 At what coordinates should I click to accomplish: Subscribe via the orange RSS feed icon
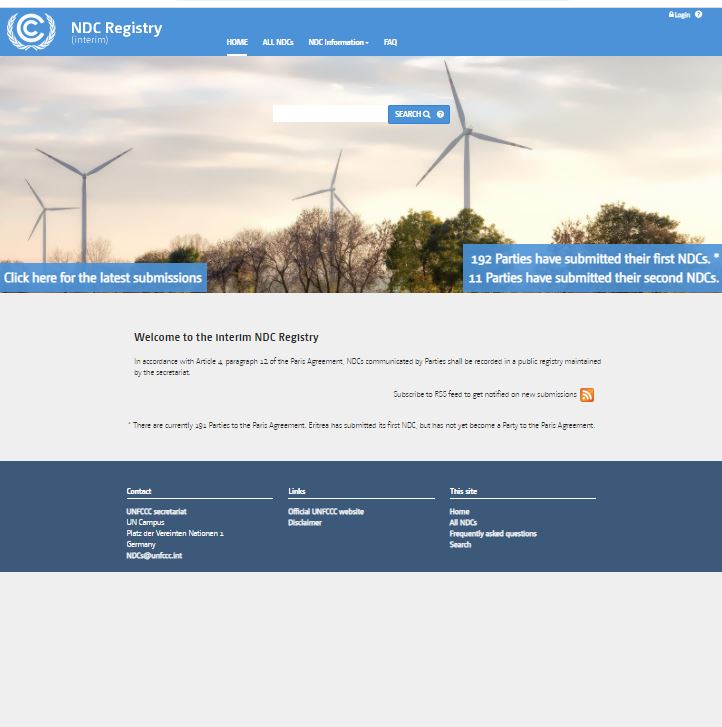pyautogui.click(x=587, y=395)
